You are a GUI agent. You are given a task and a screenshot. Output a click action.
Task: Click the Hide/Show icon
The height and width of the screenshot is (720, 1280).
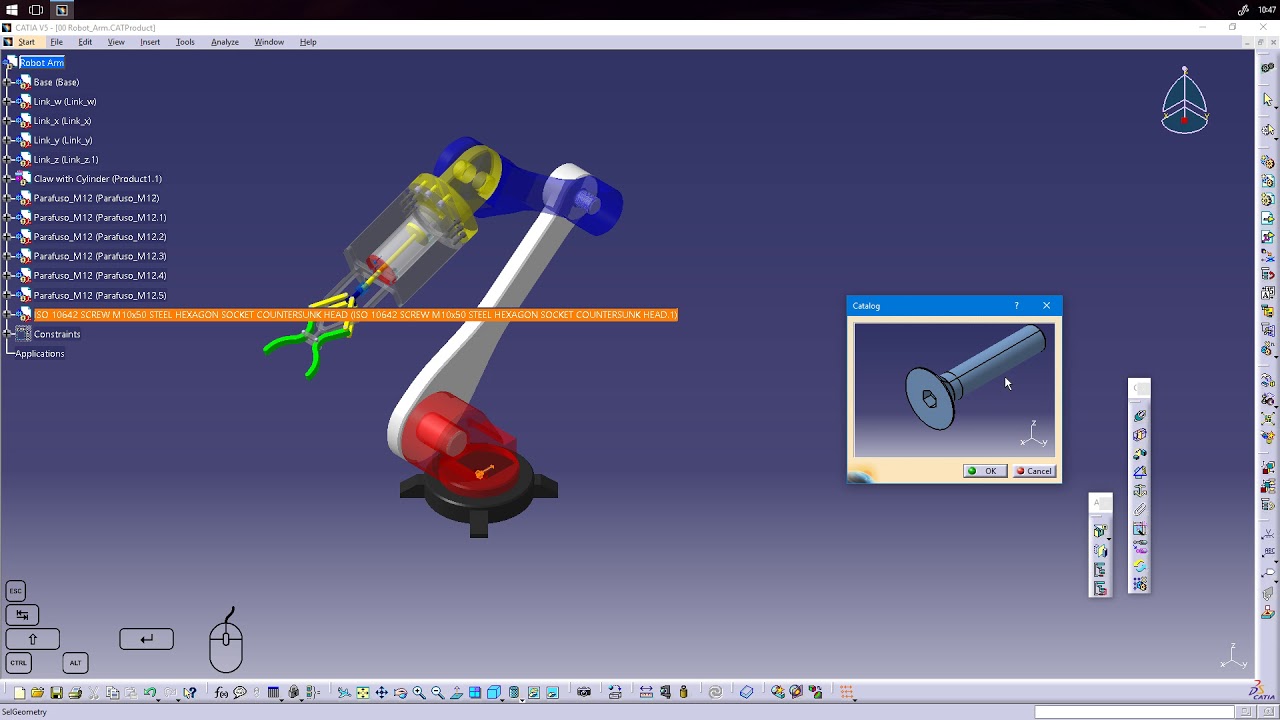[x=533, y=692]
